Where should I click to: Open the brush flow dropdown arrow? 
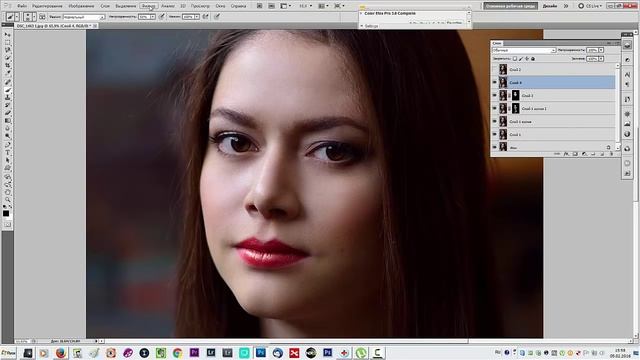point(197,17)
